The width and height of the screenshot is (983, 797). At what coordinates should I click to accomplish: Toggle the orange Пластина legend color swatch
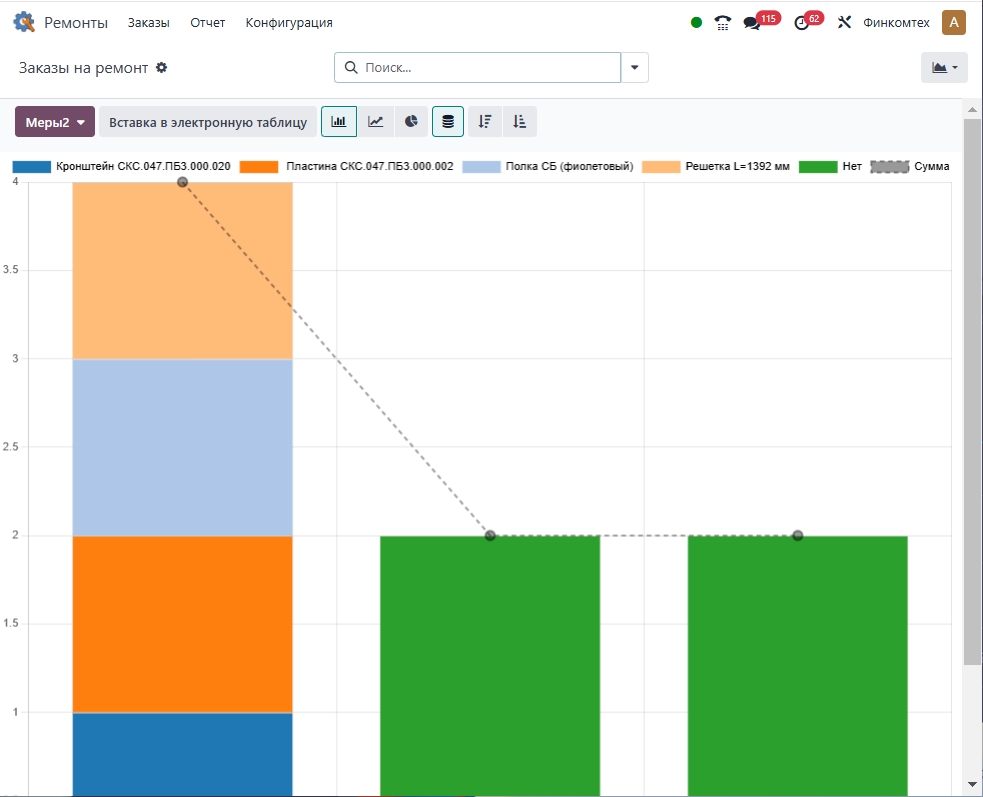point(259,167)
